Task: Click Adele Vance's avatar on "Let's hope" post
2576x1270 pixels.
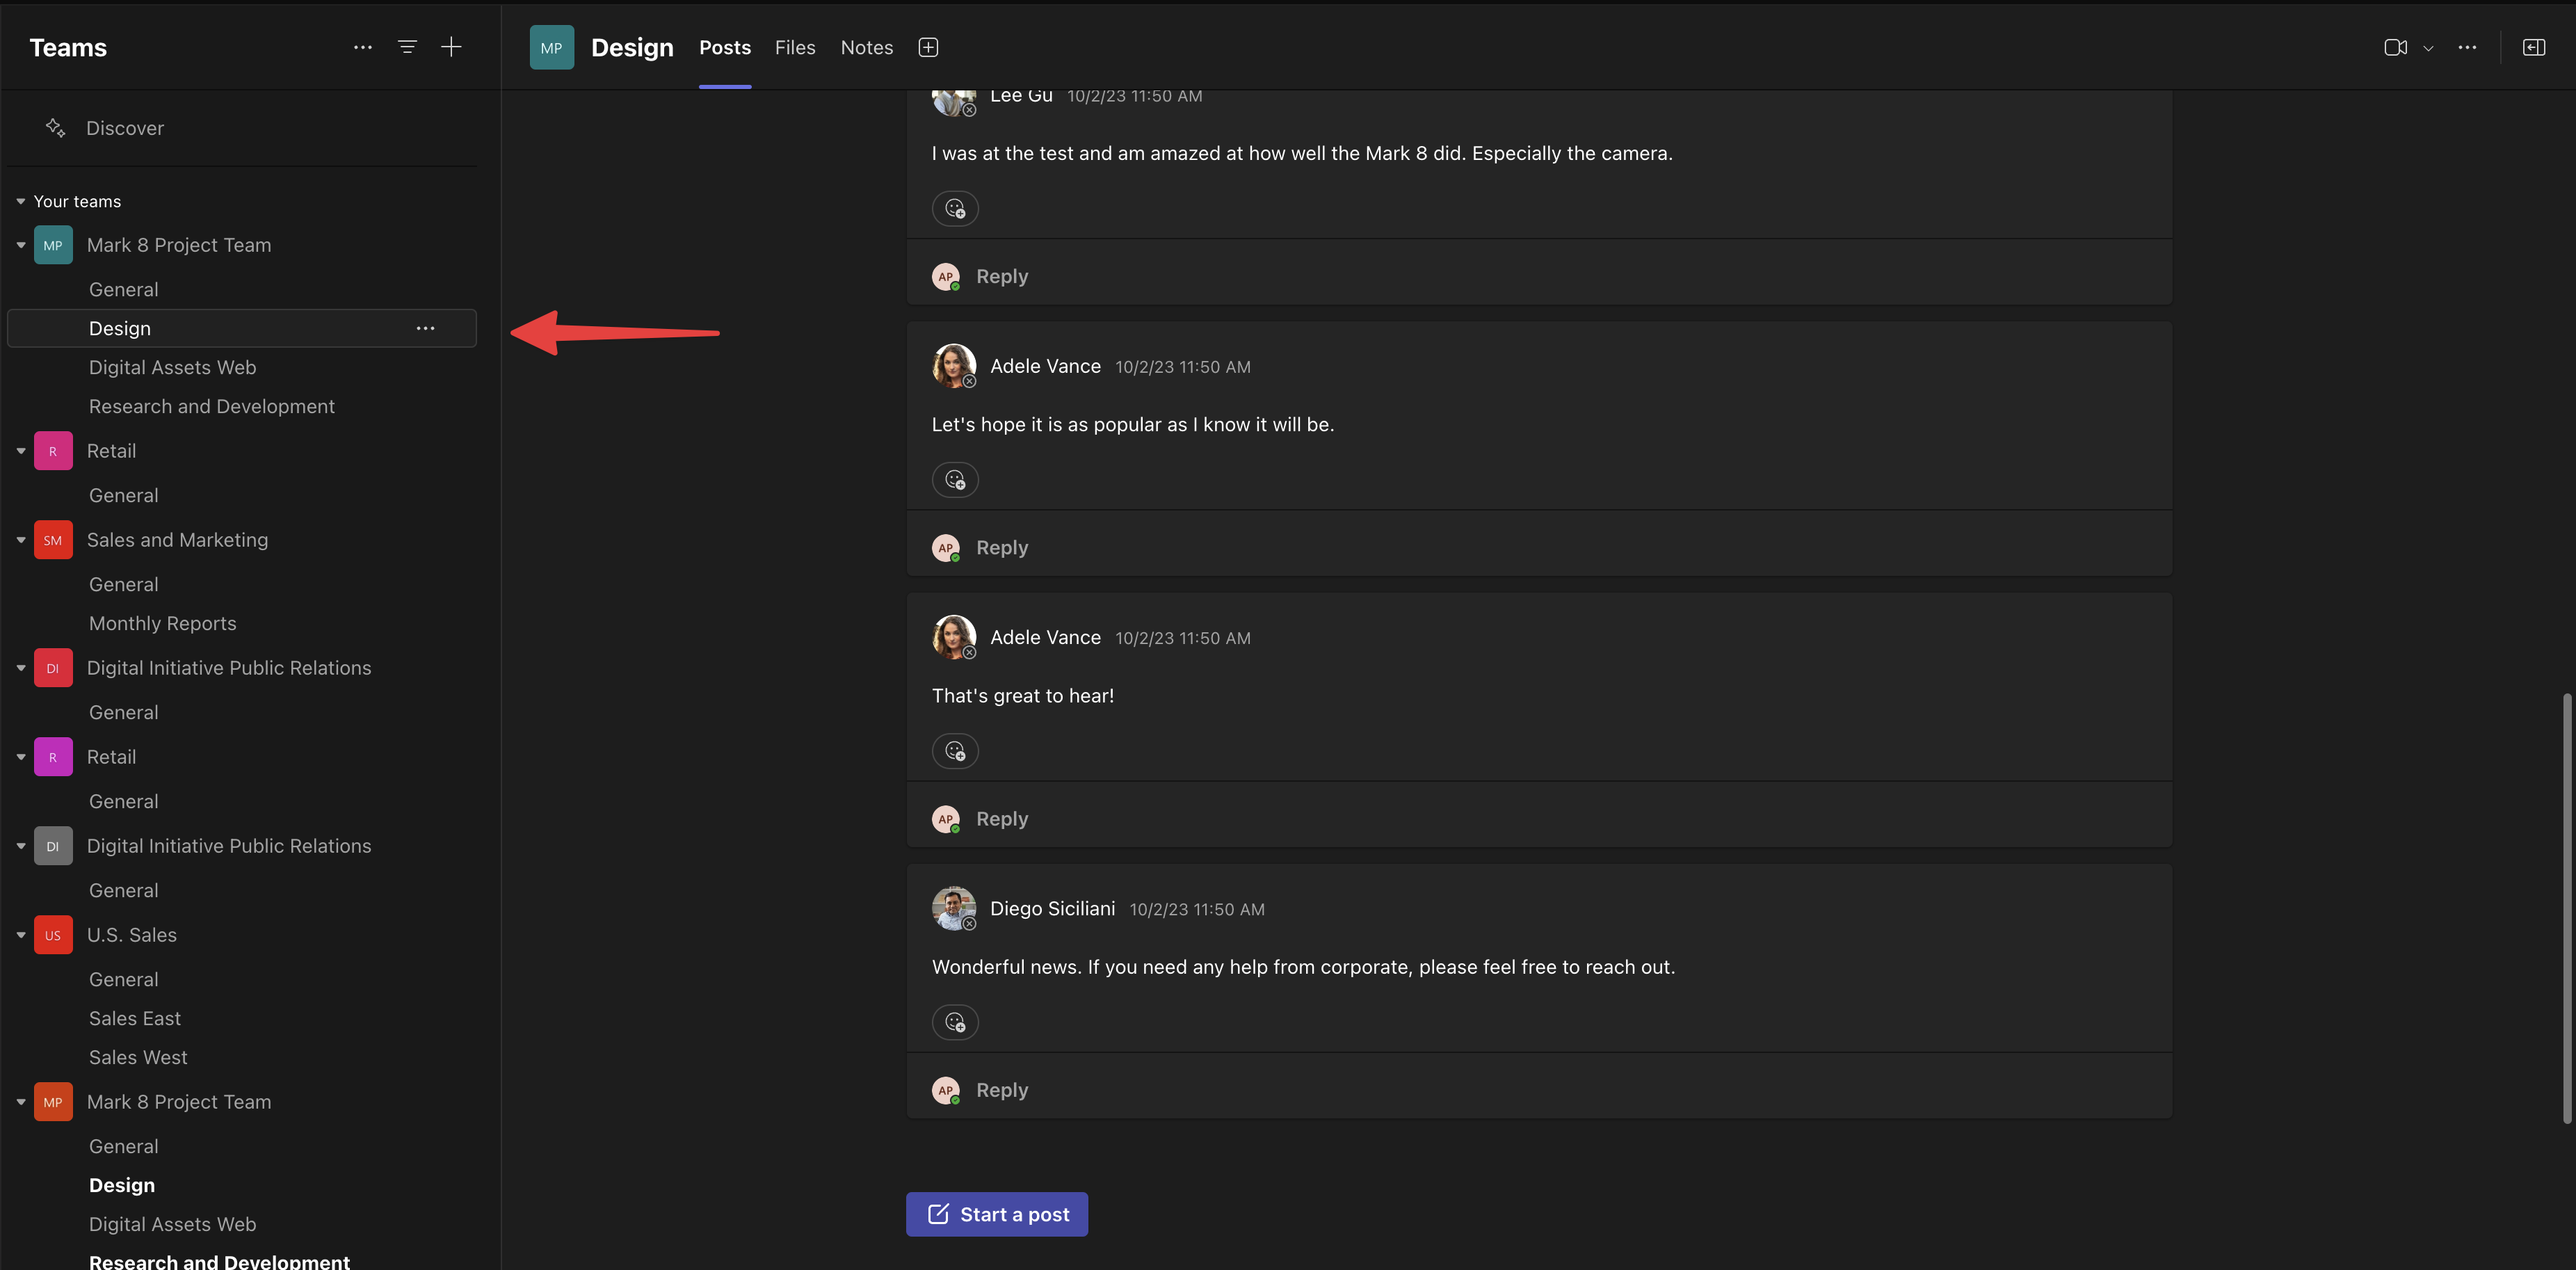Action: click(x=953, y=366)
